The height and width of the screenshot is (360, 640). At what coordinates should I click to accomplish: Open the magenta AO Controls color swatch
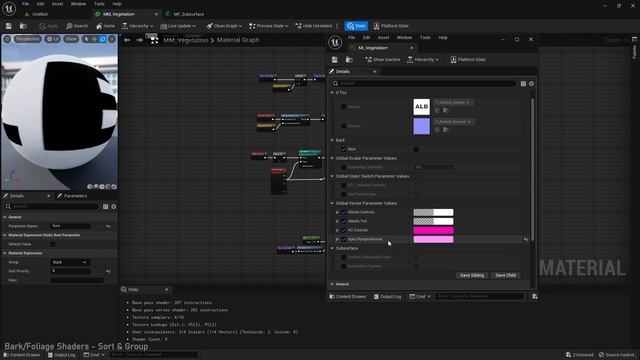pos(433,230)
